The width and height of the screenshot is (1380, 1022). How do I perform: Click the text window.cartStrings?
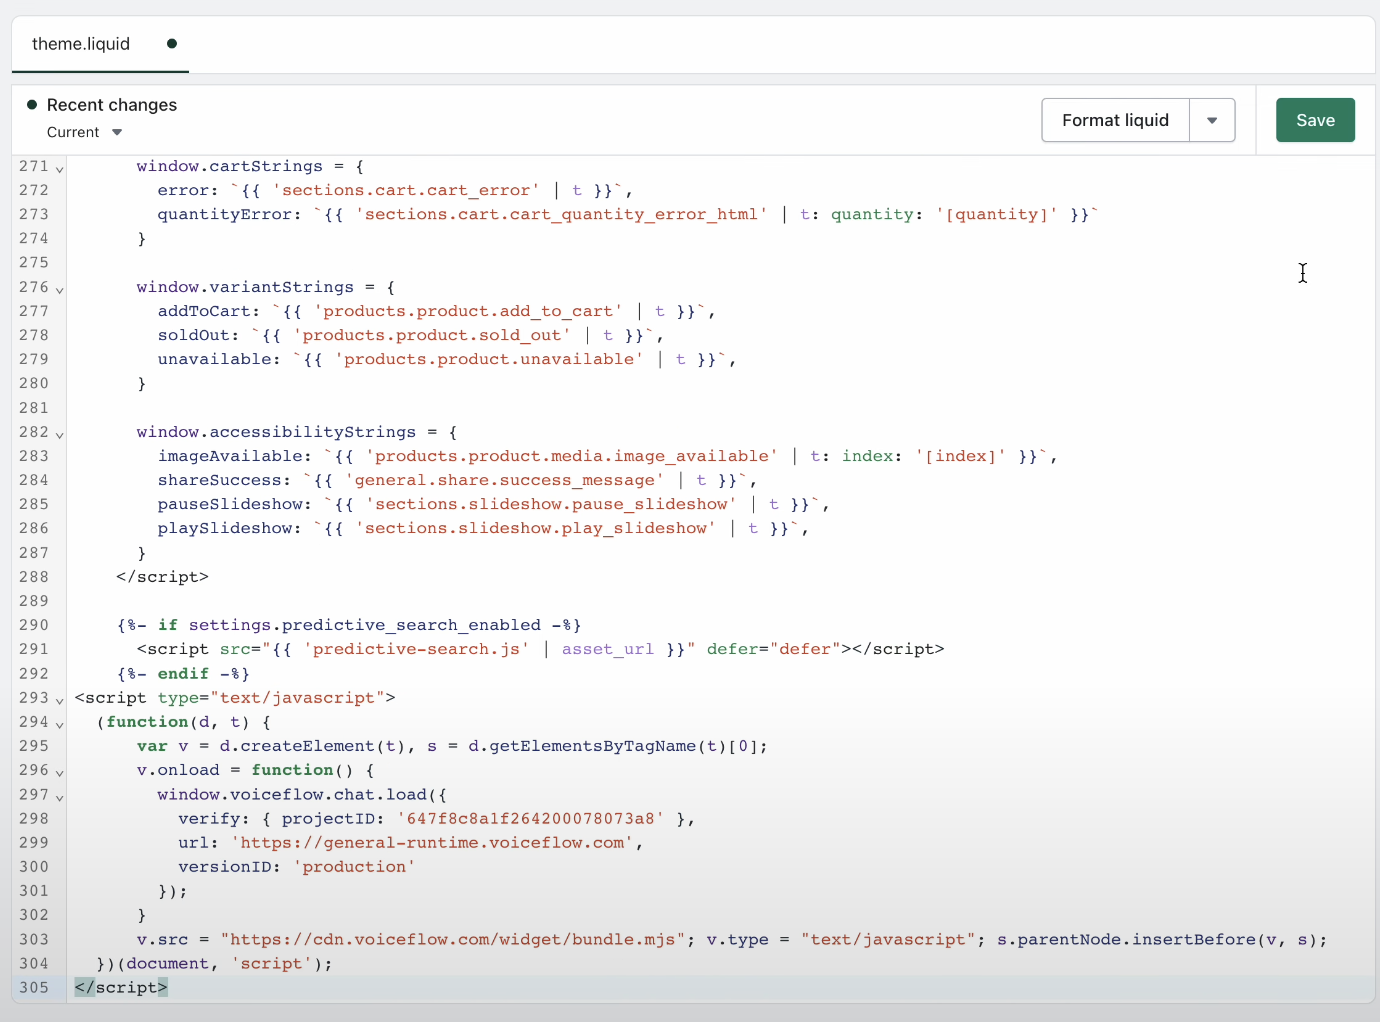229,166
